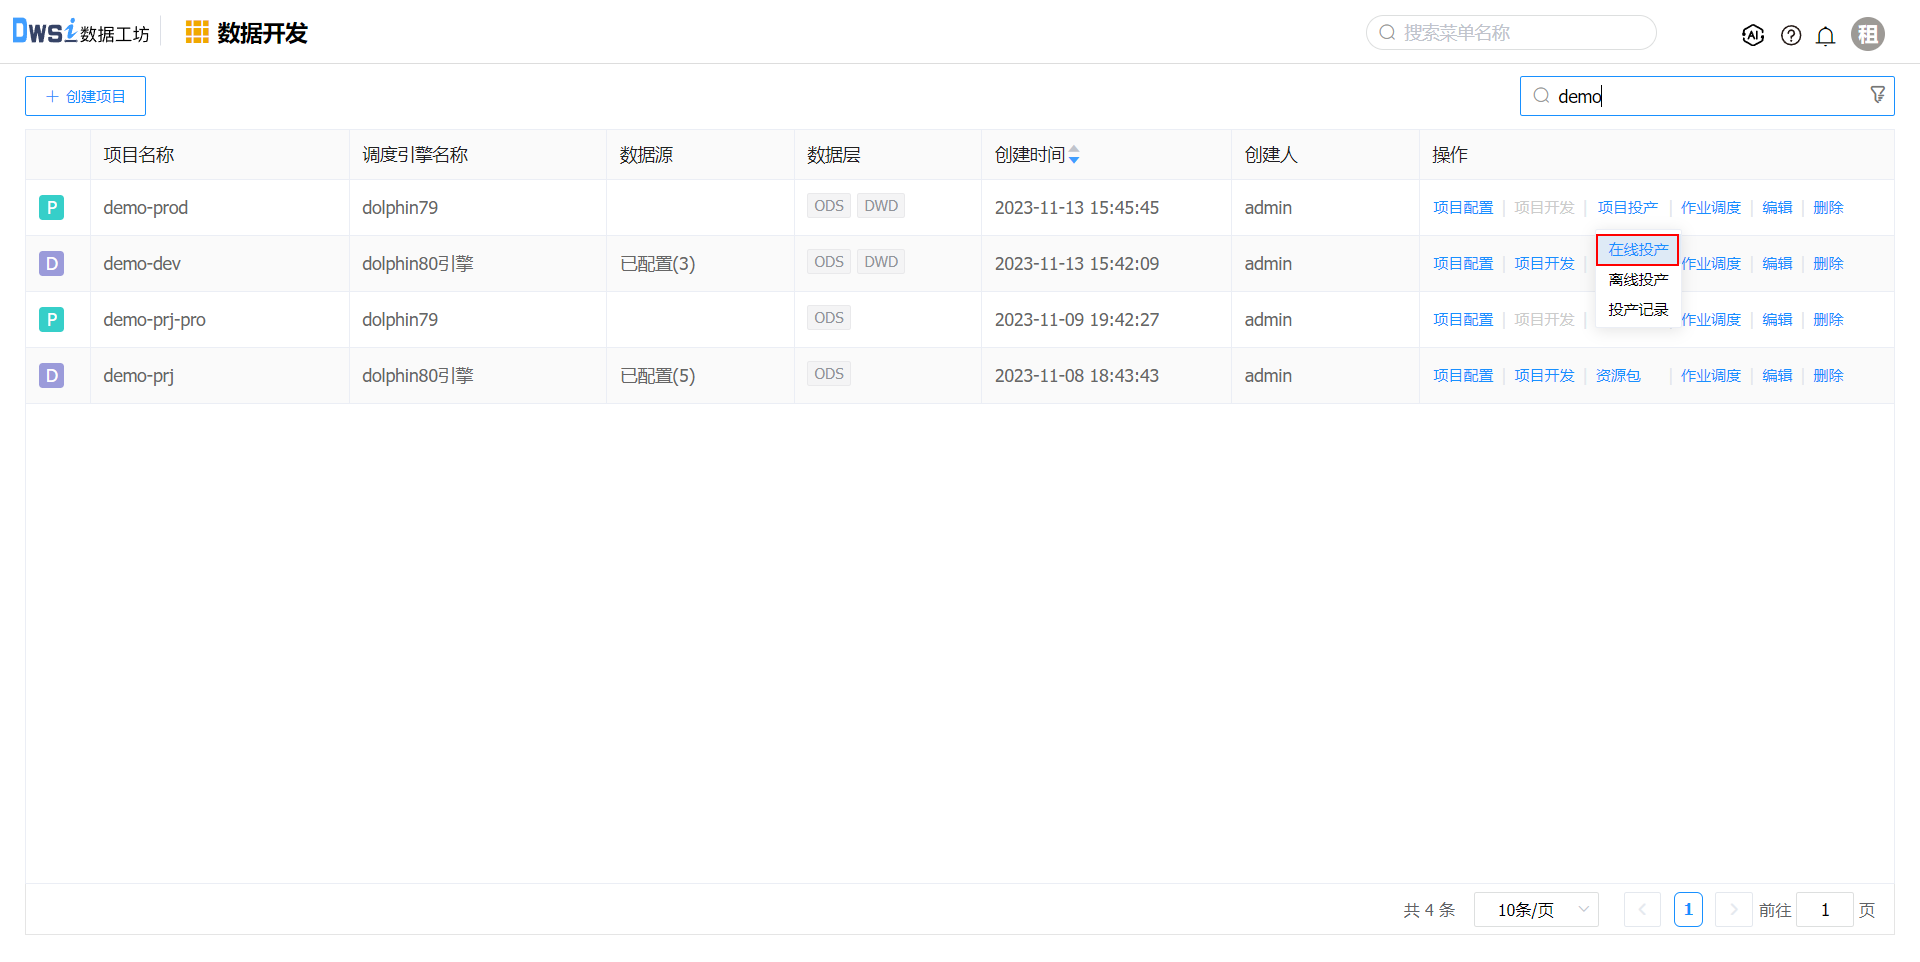Open the 10条/页 page size dropdown
This screenshot has width=1920, height=962.
coord(1535,910)
